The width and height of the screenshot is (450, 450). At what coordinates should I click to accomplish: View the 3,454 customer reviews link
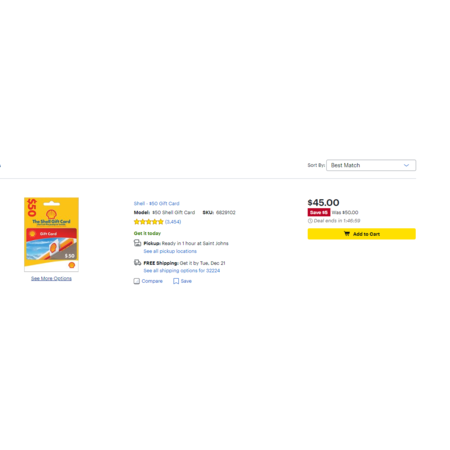tap(173, 222)
